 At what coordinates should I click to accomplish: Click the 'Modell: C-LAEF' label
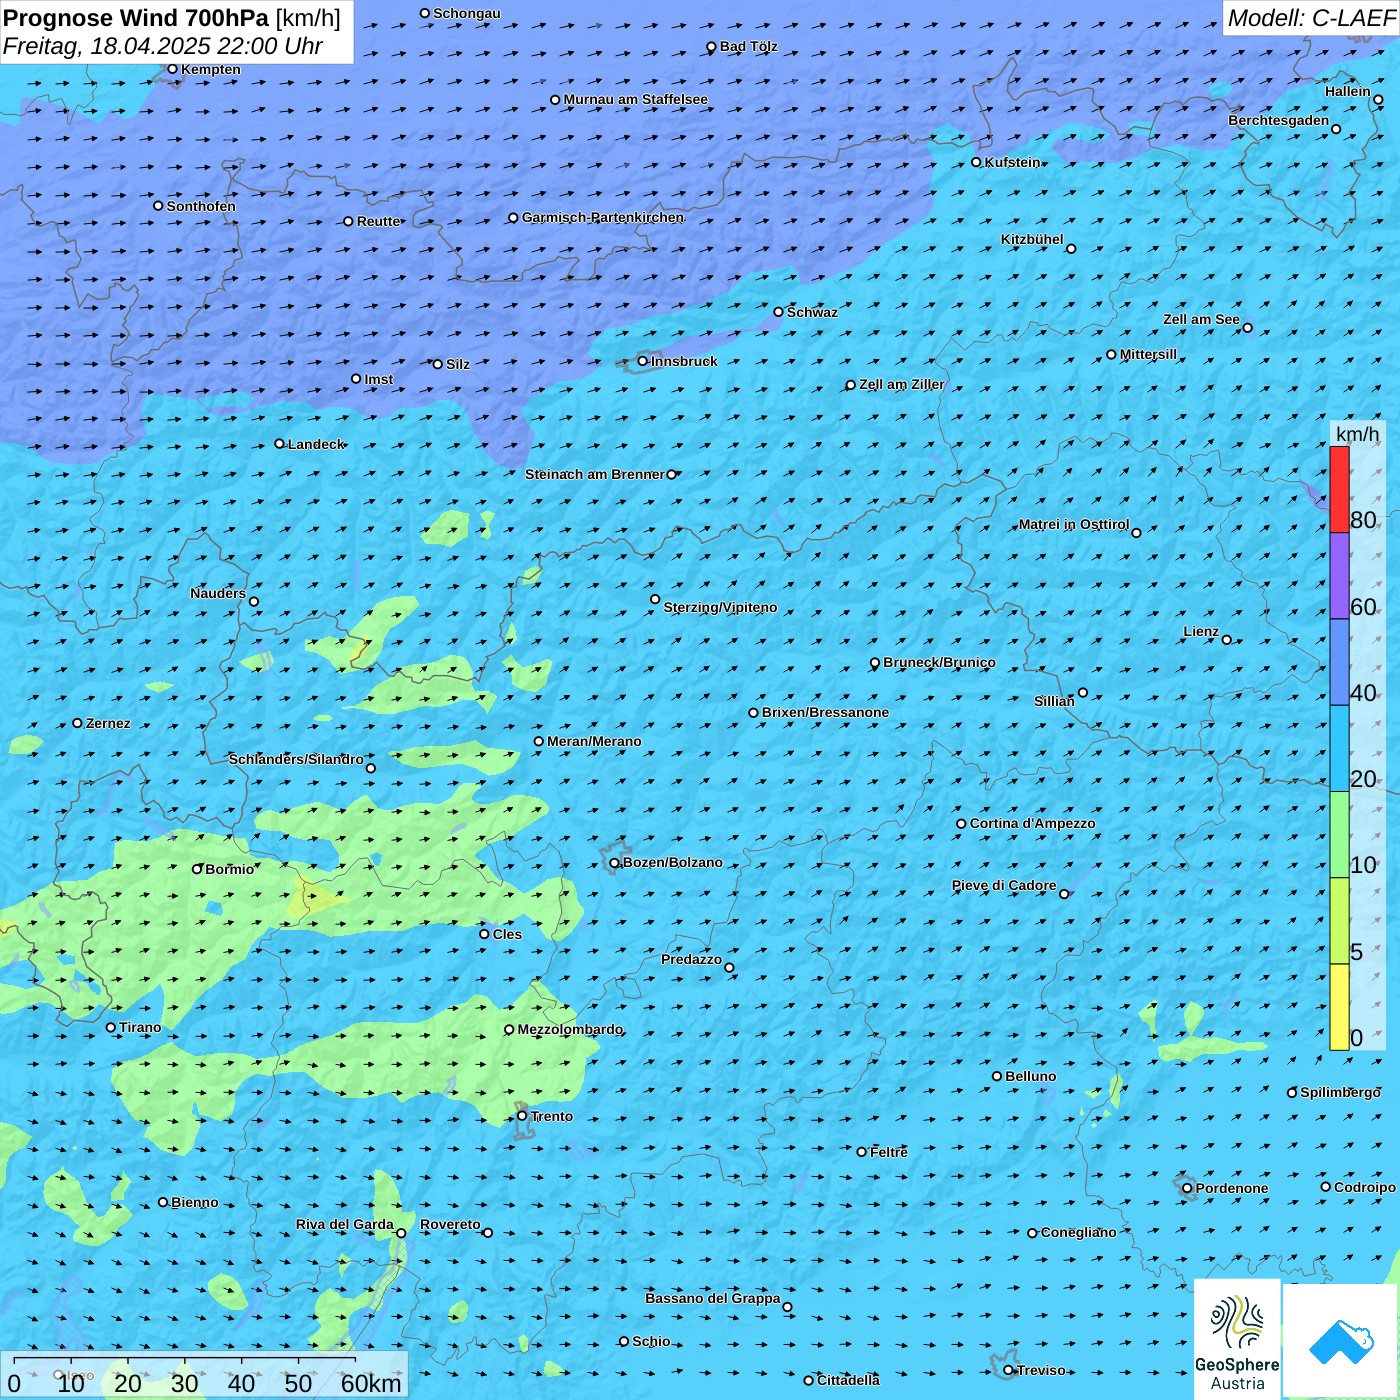coord(1311,18)
